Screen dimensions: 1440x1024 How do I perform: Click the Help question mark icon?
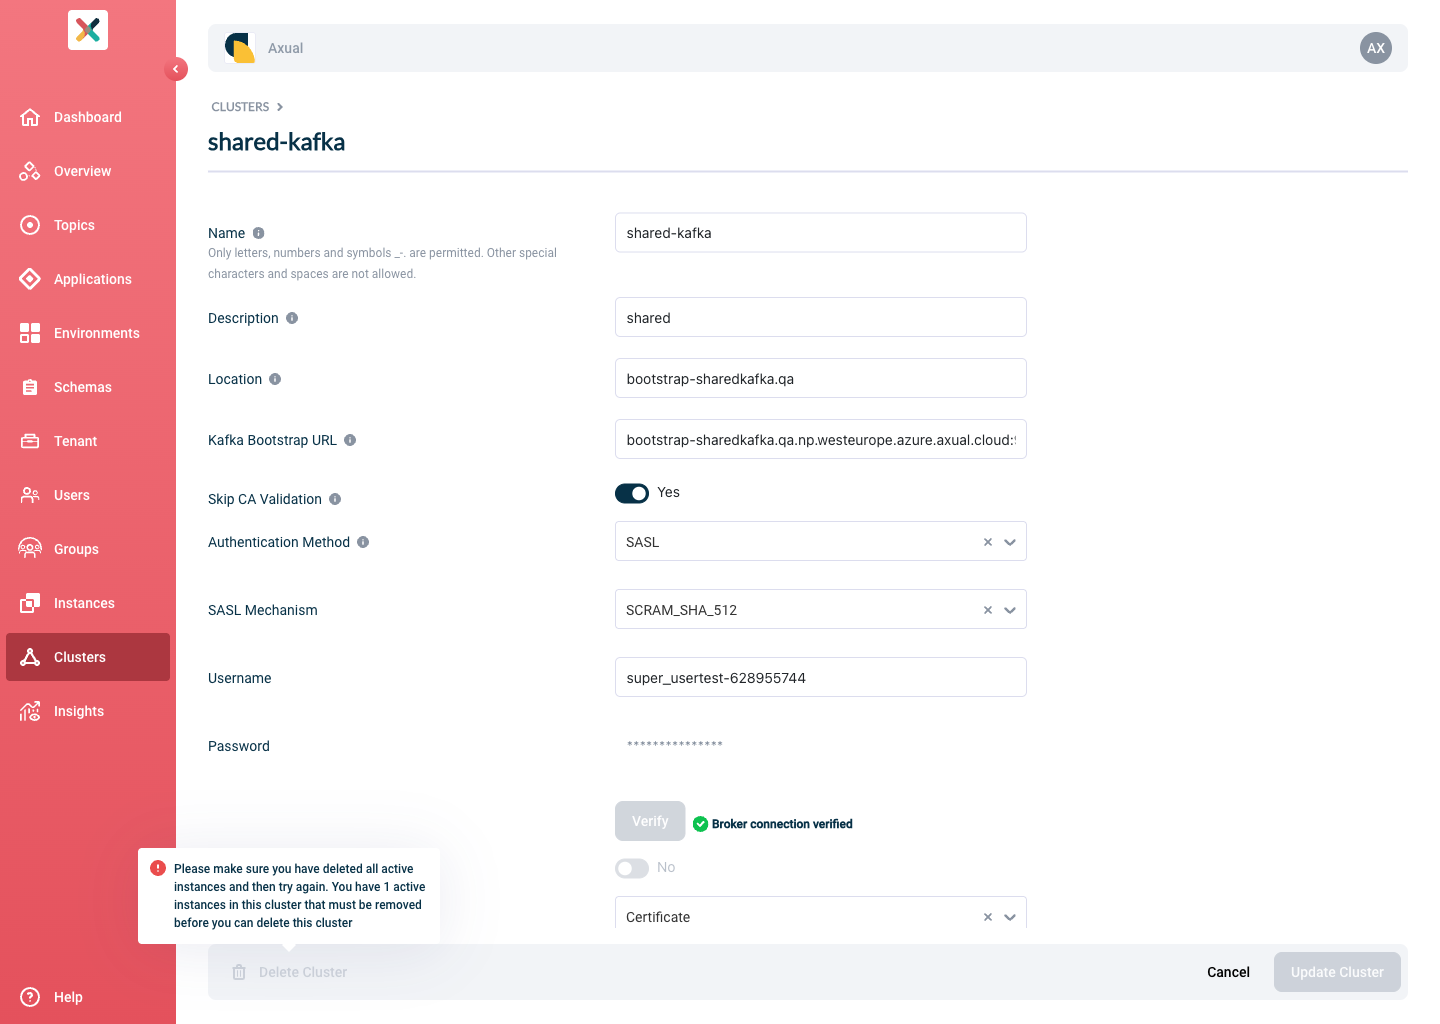point(30,997)
